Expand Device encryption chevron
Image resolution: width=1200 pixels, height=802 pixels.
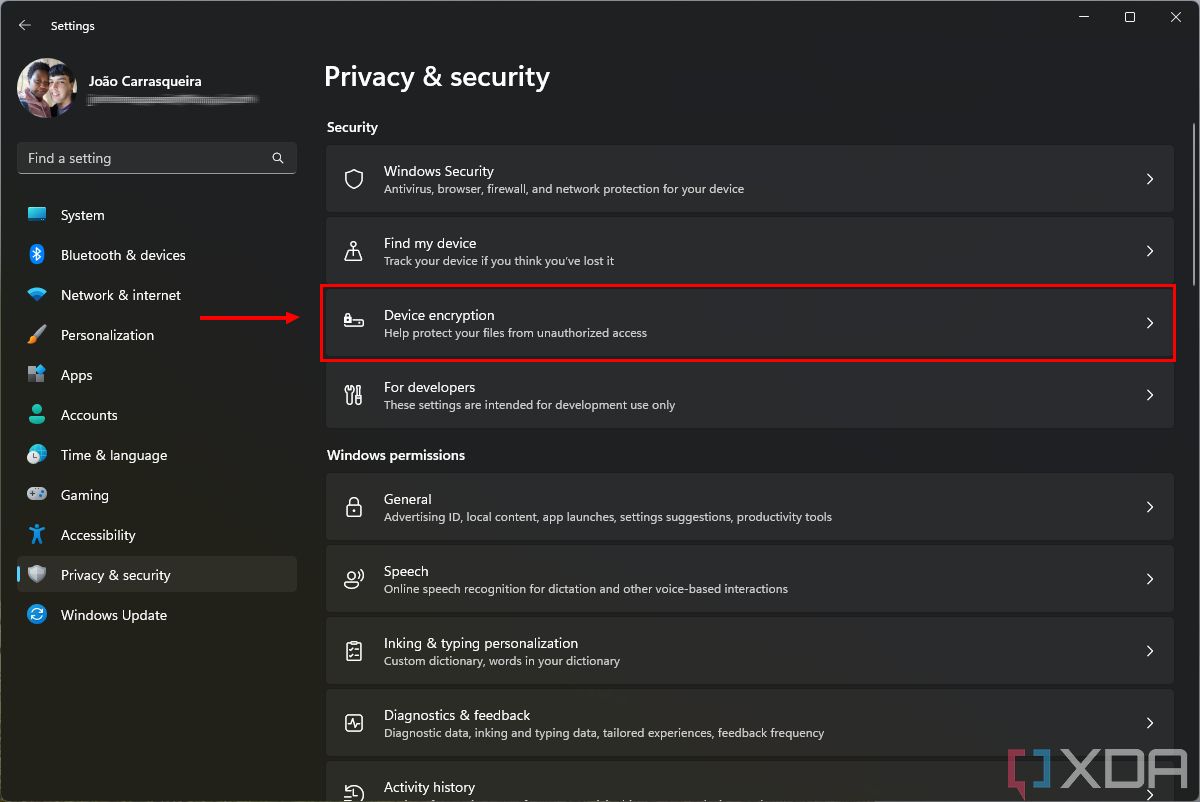pos(1150,323)
